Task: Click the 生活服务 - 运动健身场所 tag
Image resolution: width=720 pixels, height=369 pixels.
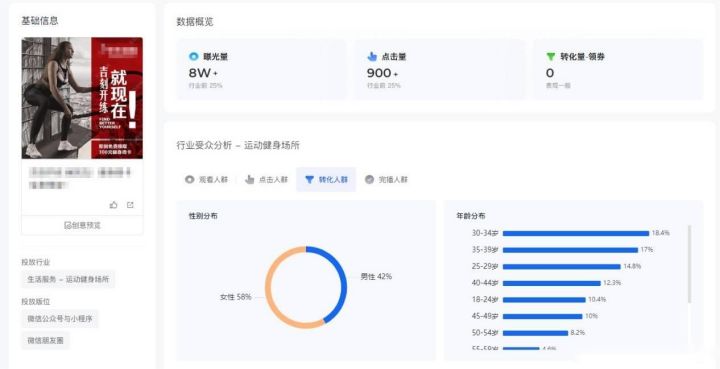Action: [68, 279]
